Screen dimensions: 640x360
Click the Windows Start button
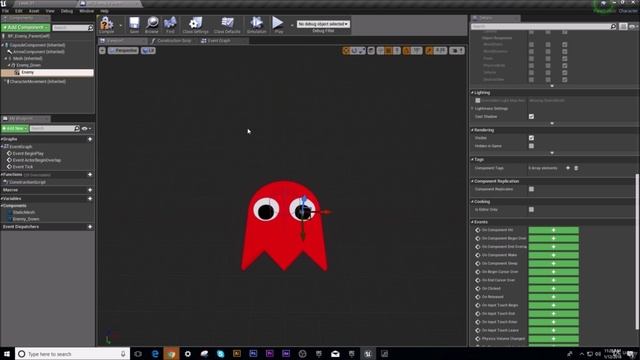[7, 354]
